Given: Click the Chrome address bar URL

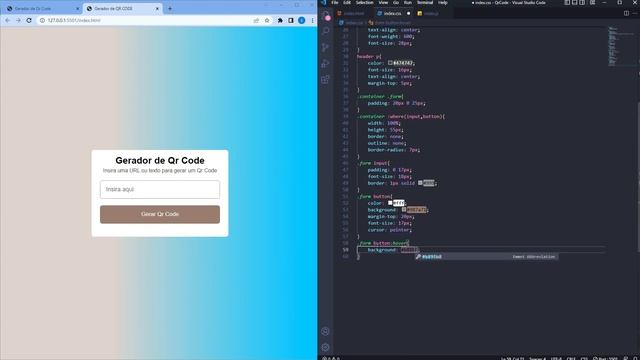Looking at the screenshot, I should (x=74, y=20).
